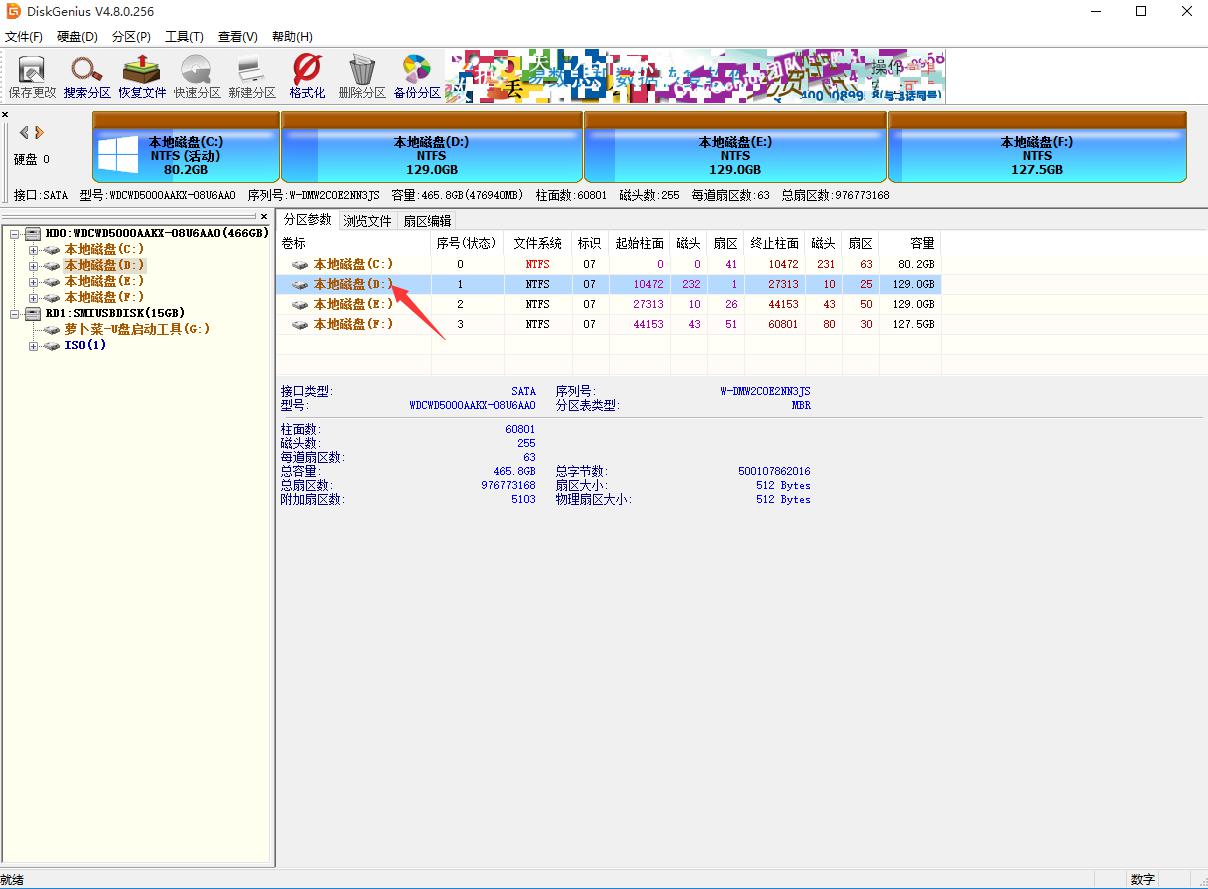Click the 搜索分区 (Search Partitions) magnifier icon
The image size is (1208, 889).
tap(87, 76)
